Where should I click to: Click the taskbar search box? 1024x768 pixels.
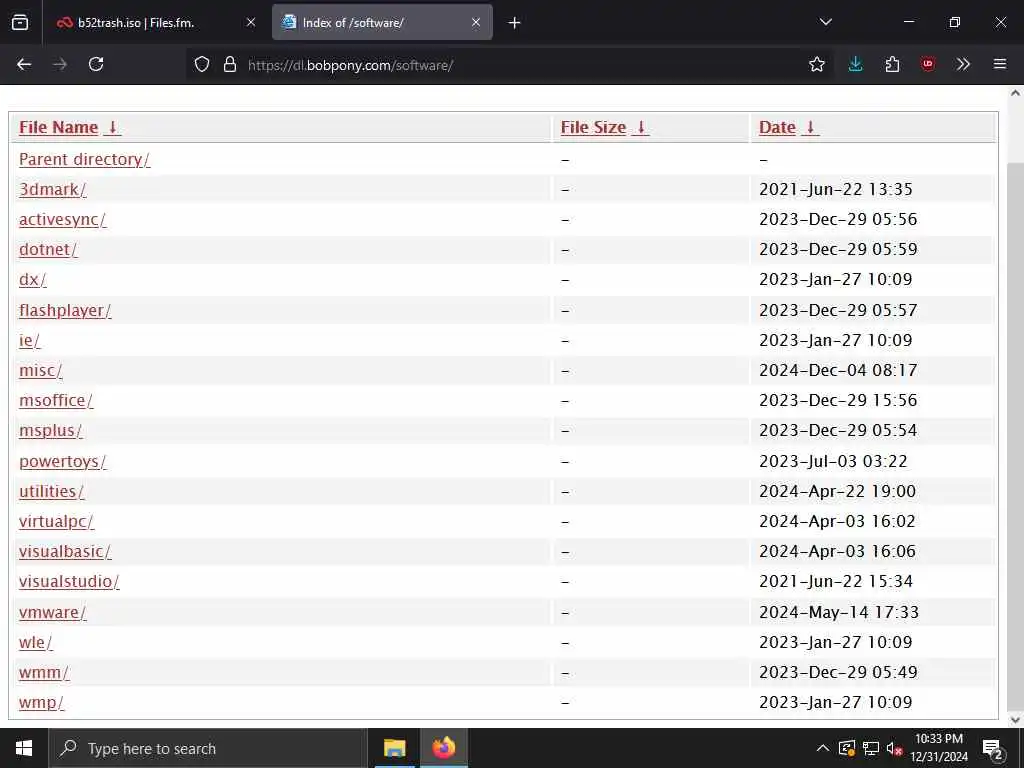pyautogui.click(x=208, y=748)
